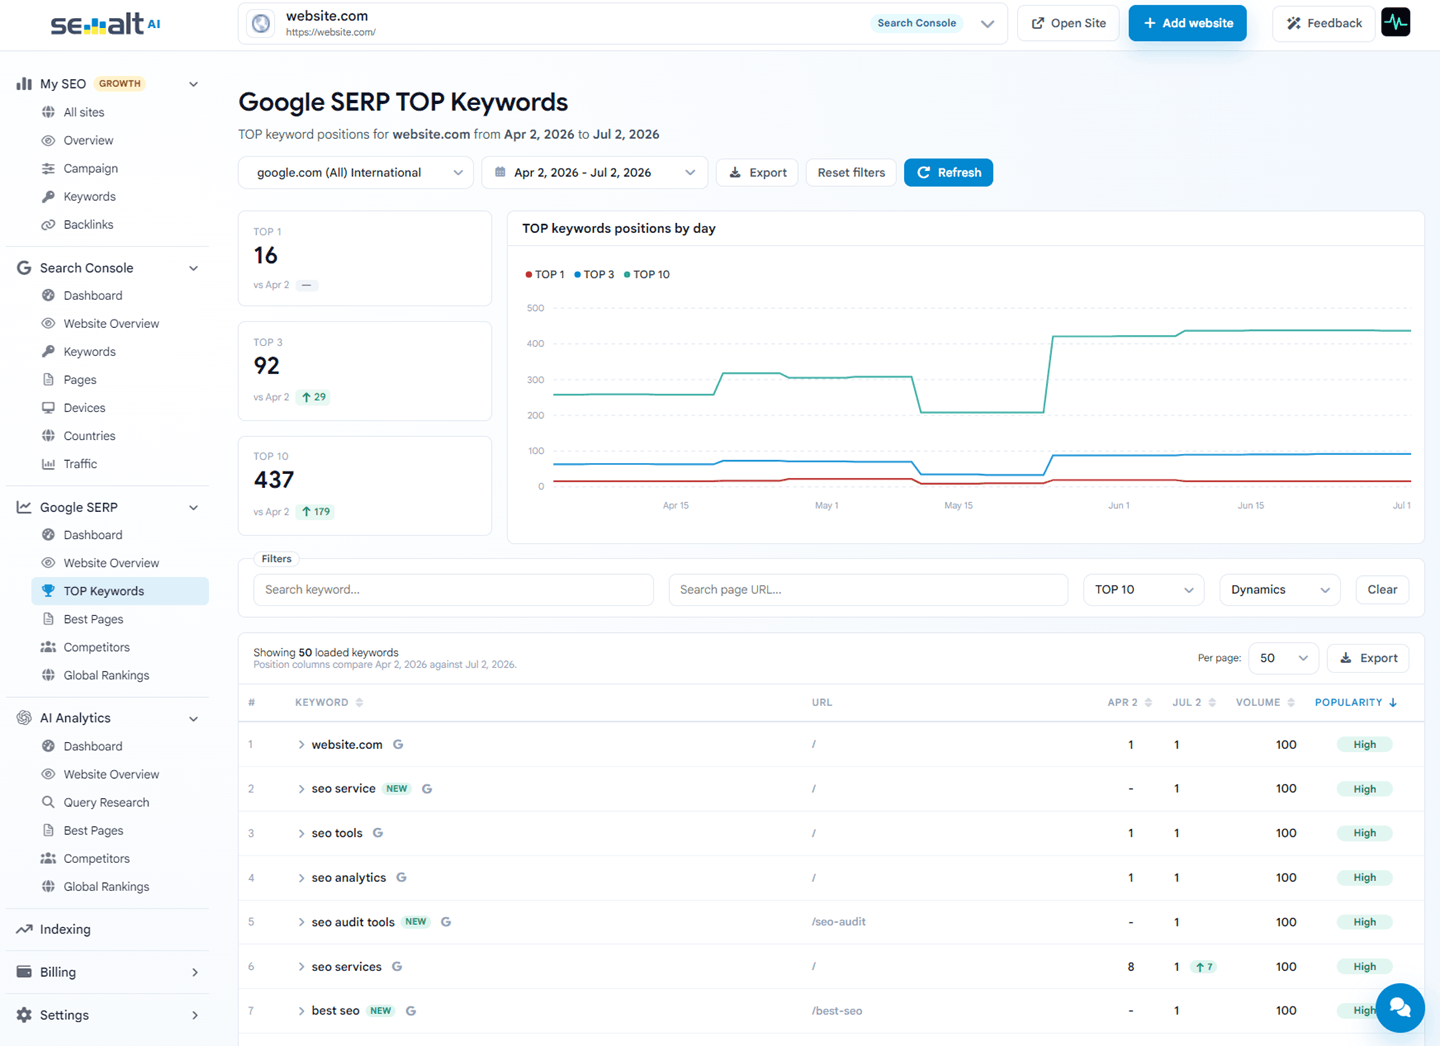Click the Seoalt AI logo

(x=105, y=24)
